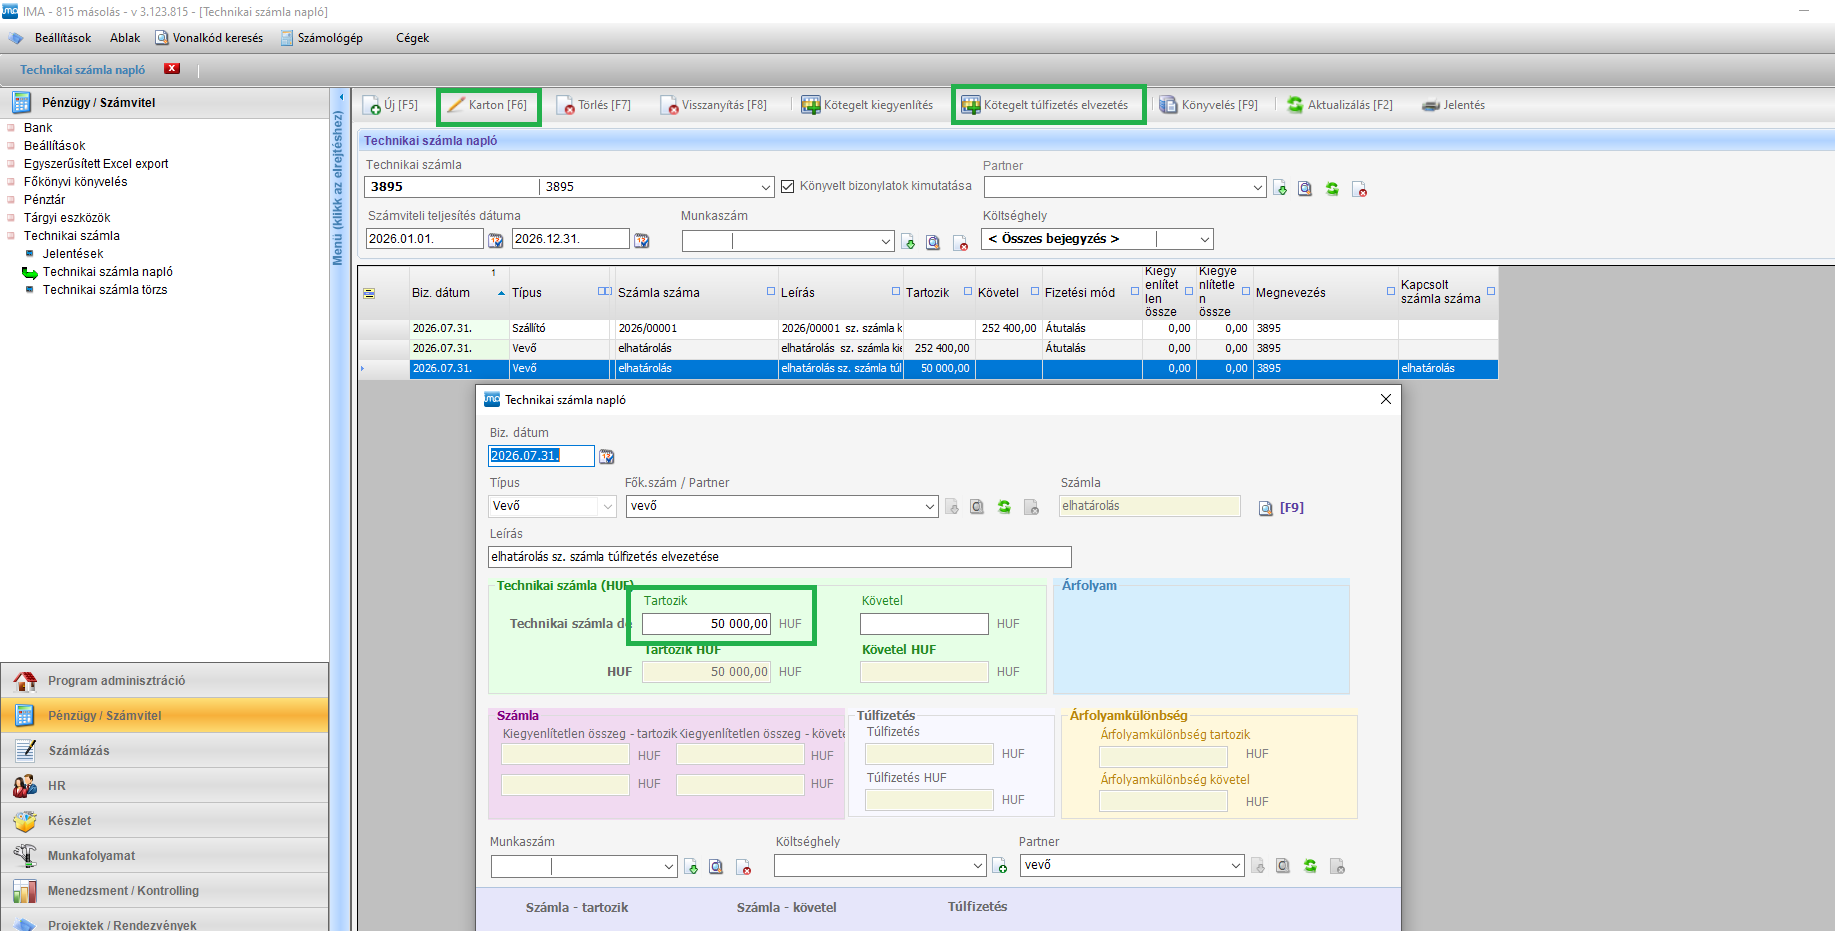
Task: Click the Tartozik amount field 50 000,00
Action: pos(706,624)
